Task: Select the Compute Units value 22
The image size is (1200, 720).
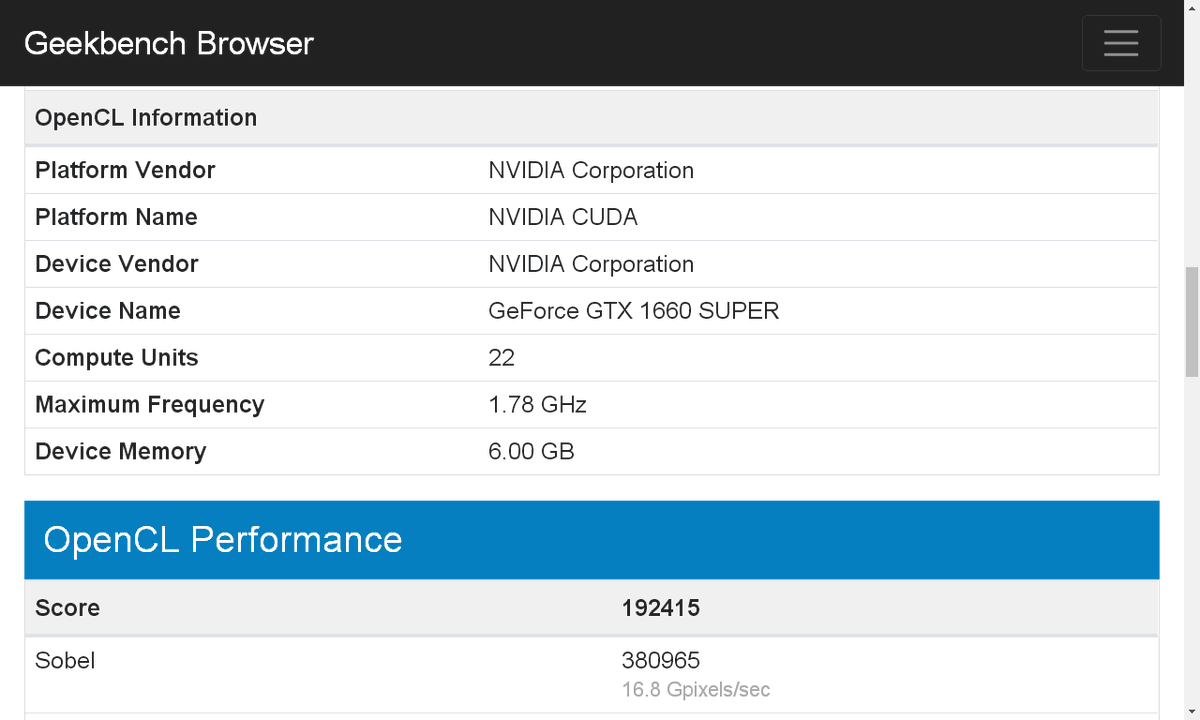Action: (x=502, y=358)
